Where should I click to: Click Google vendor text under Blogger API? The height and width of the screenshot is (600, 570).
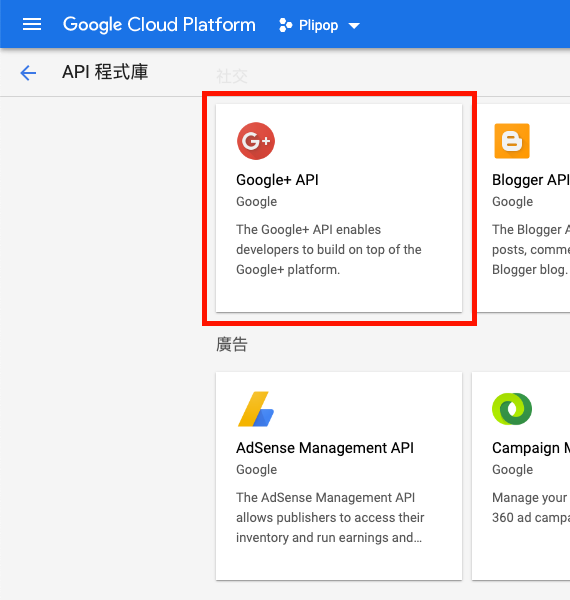[512, 202]
